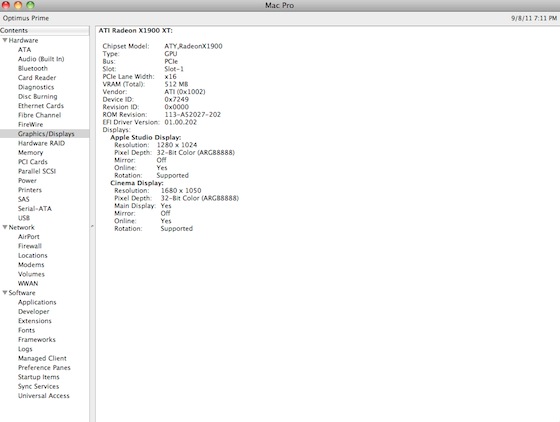This screenshot has width=560, height=422.
Task: Select Graphics/Displays in the sidebar
Action: tap(45, 134)
